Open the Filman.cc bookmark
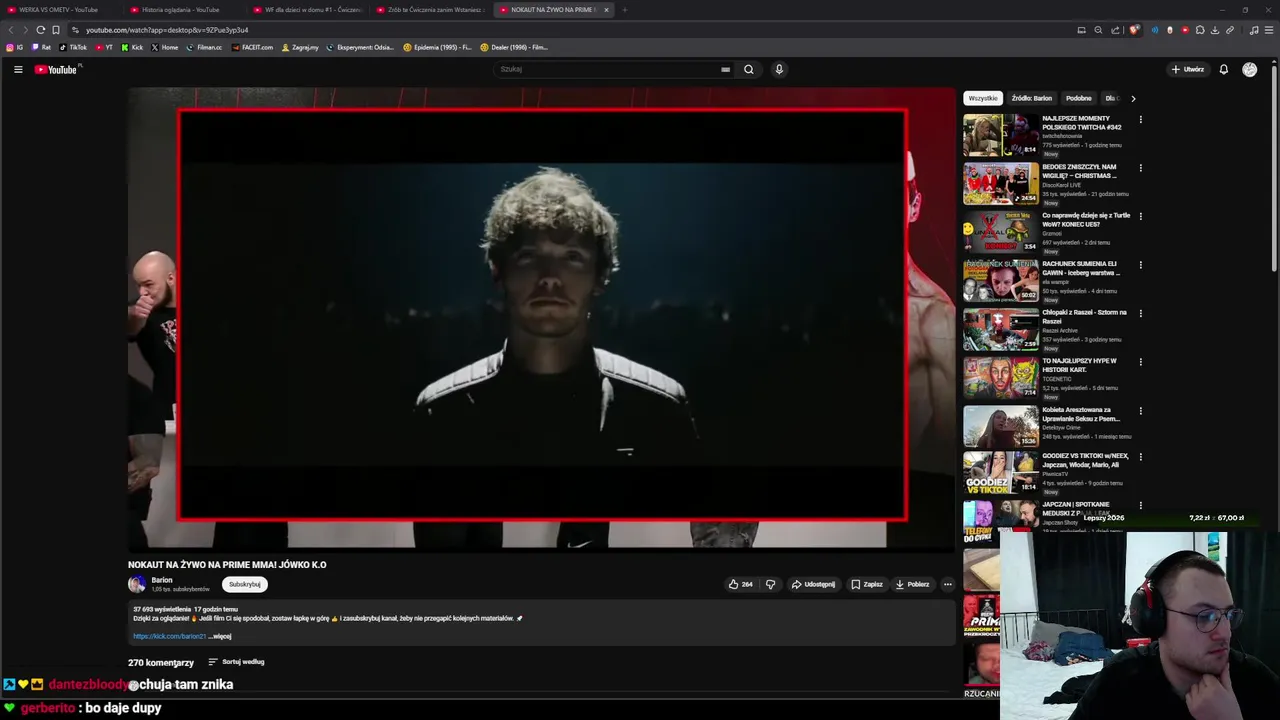Viewport: 1280px width, 720px height. pyautogui.click(x=204, y=47)
